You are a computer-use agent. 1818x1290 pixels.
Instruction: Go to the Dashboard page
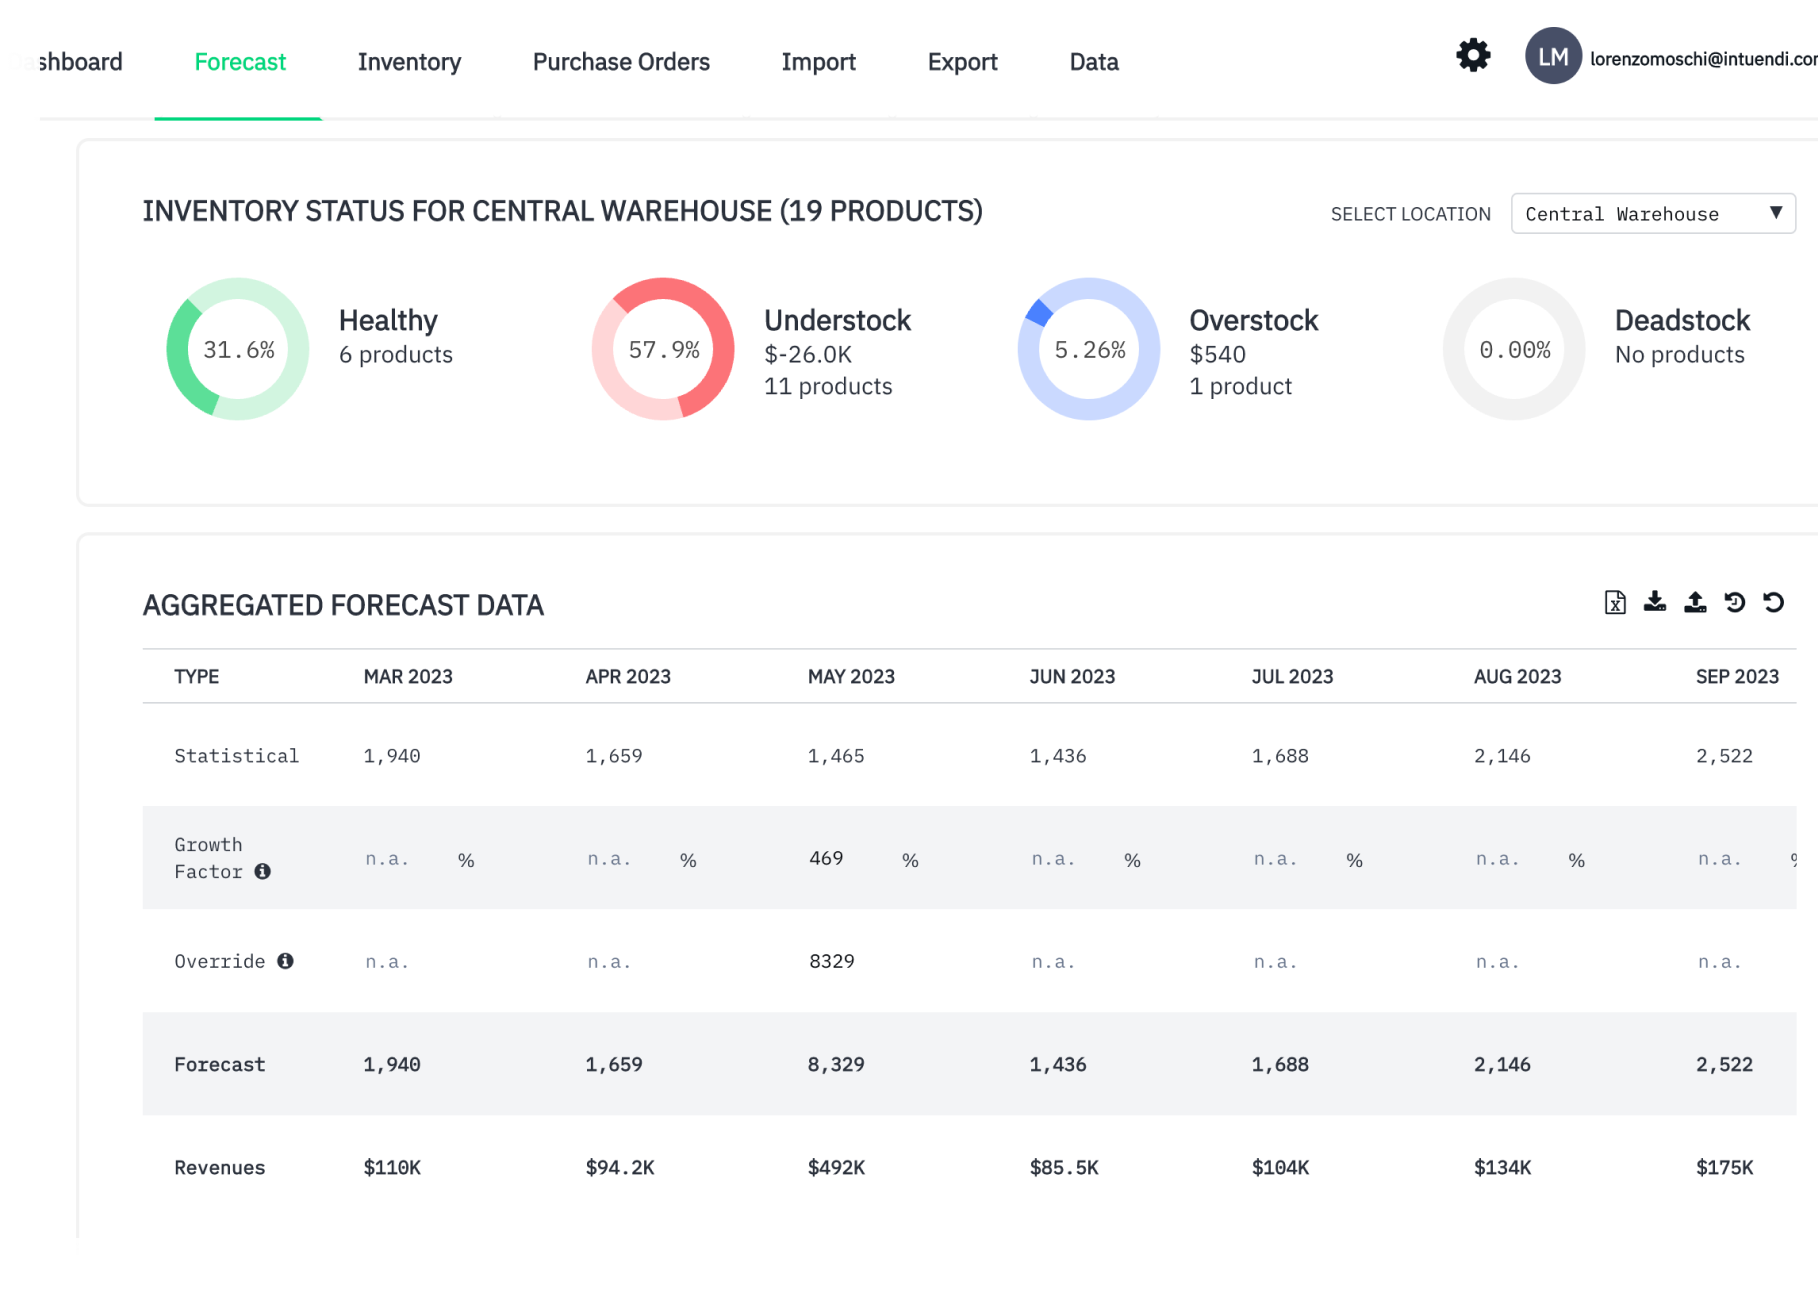click(64, 61)
